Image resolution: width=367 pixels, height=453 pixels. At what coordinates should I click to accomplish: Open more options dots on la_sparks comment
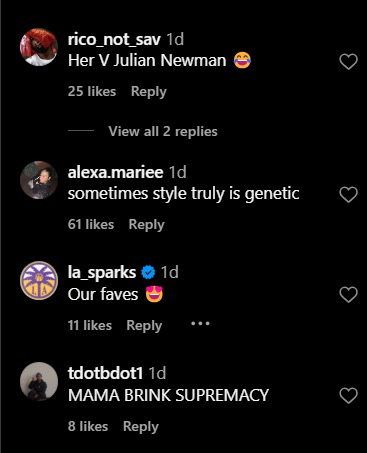click(200, 323)
